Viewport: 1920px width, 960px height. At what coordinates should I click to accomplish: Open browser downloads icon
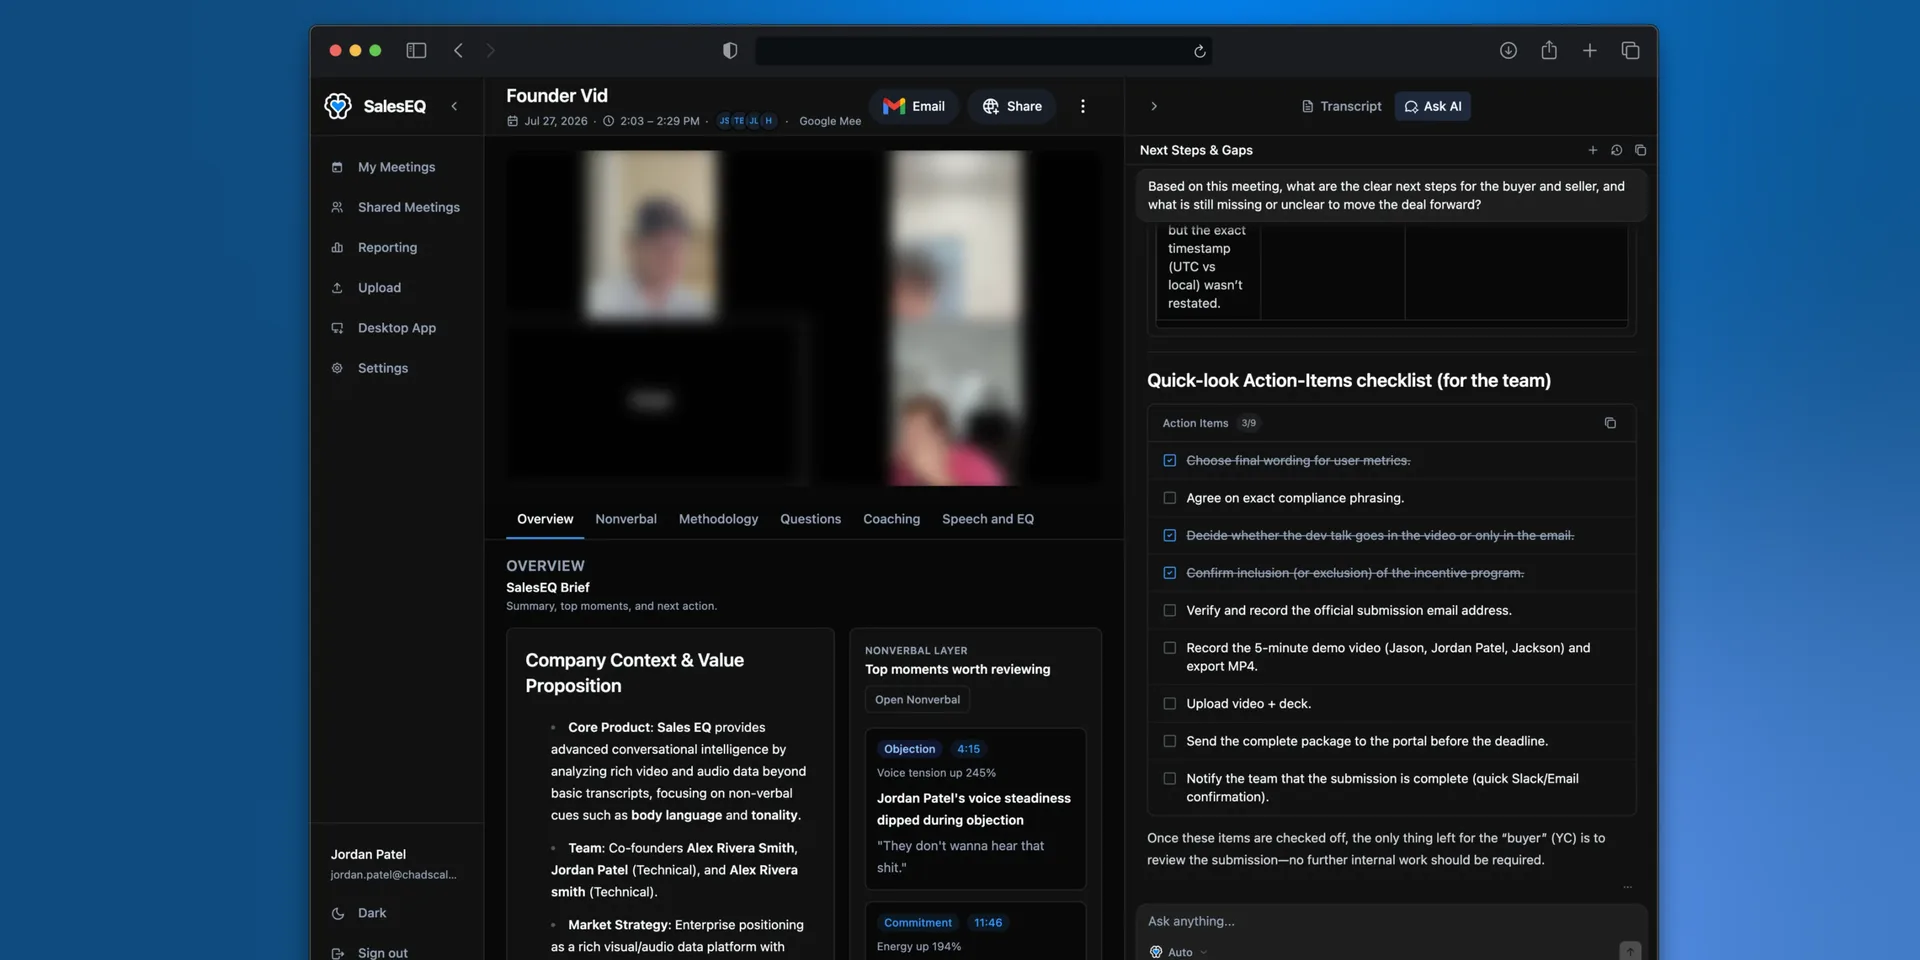[1508, 51]
